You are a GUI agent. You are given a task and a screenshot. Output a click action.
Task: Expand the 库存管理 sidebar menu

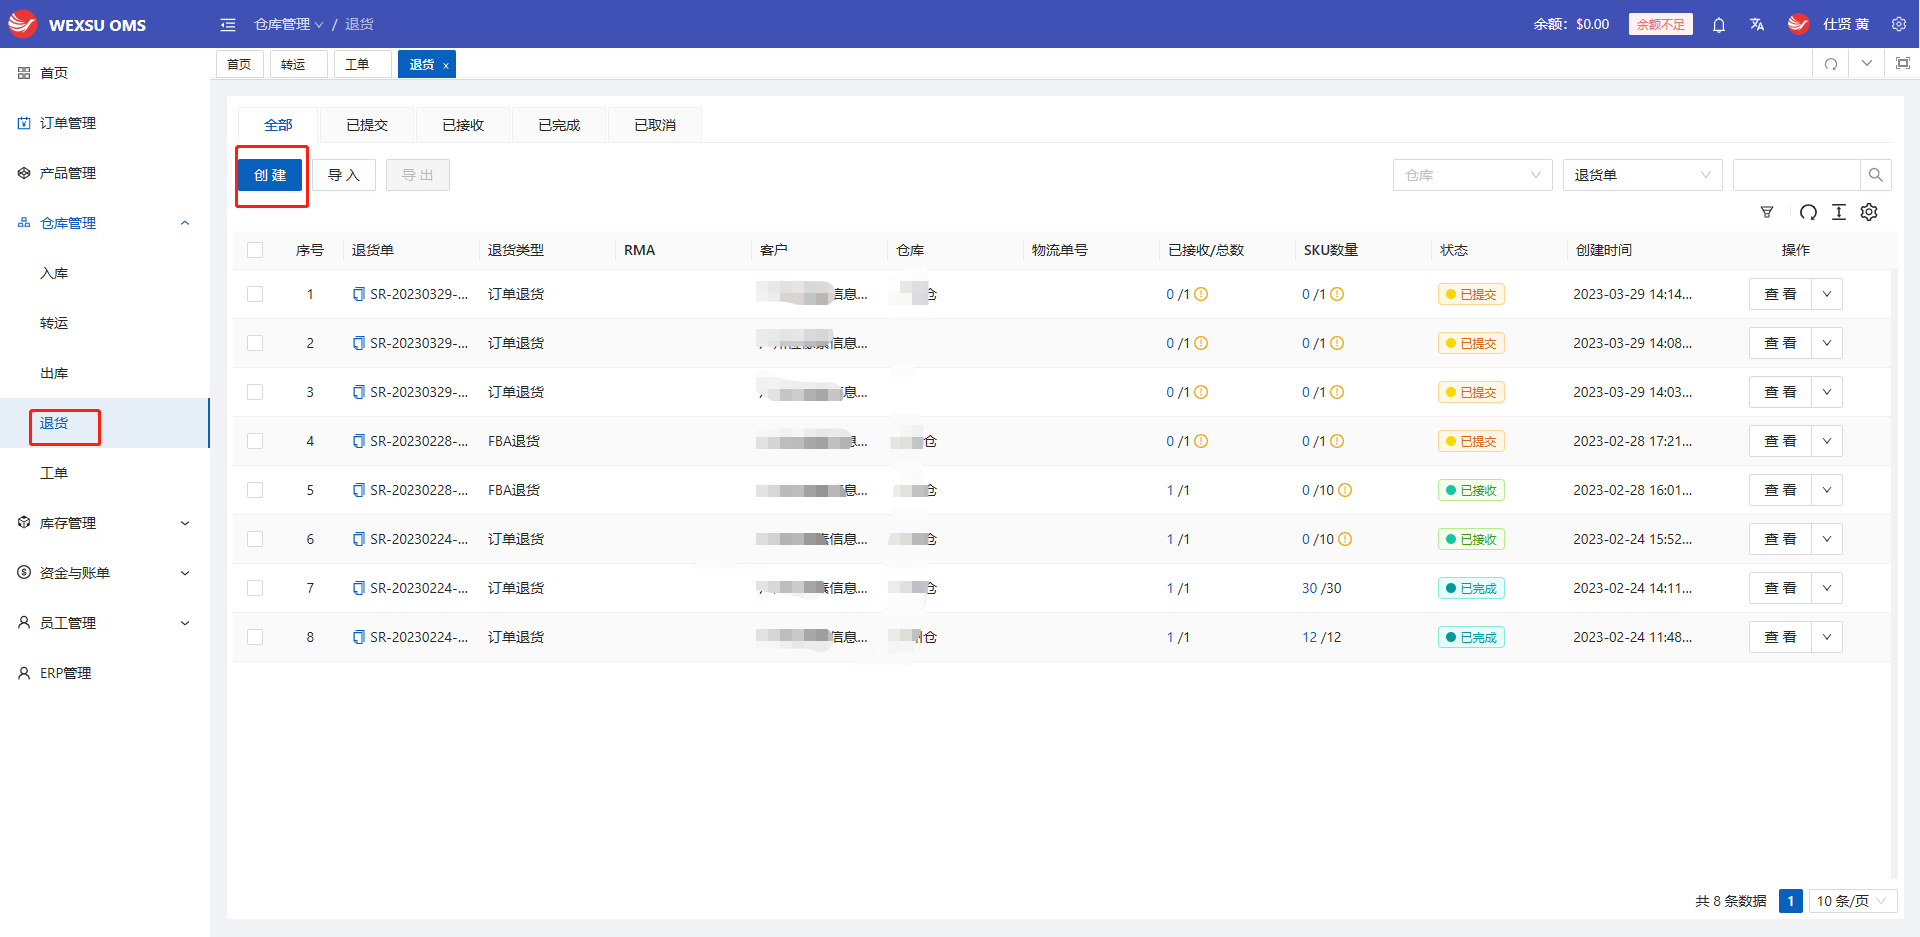105,523
